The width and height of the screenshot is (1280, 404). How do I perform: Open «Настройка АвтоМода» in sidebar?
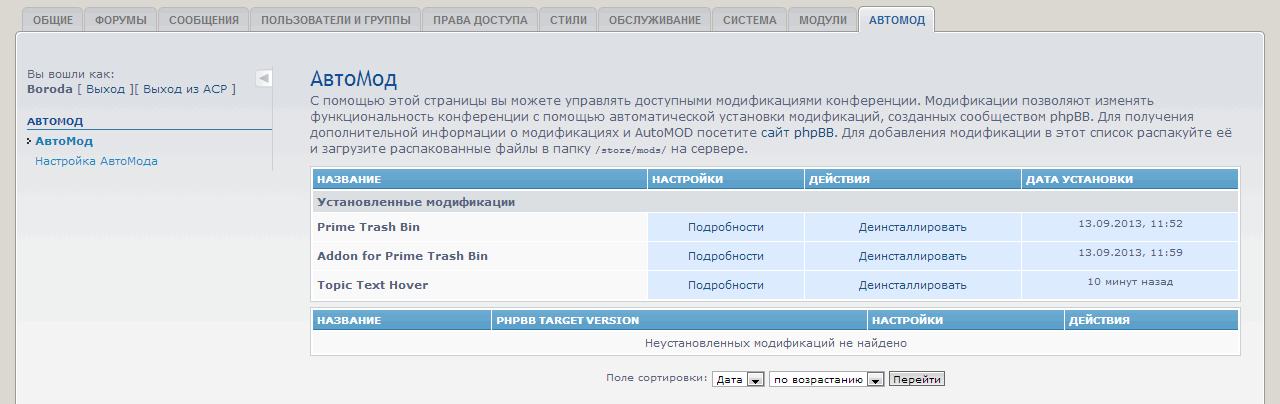[x=96, y=161]
